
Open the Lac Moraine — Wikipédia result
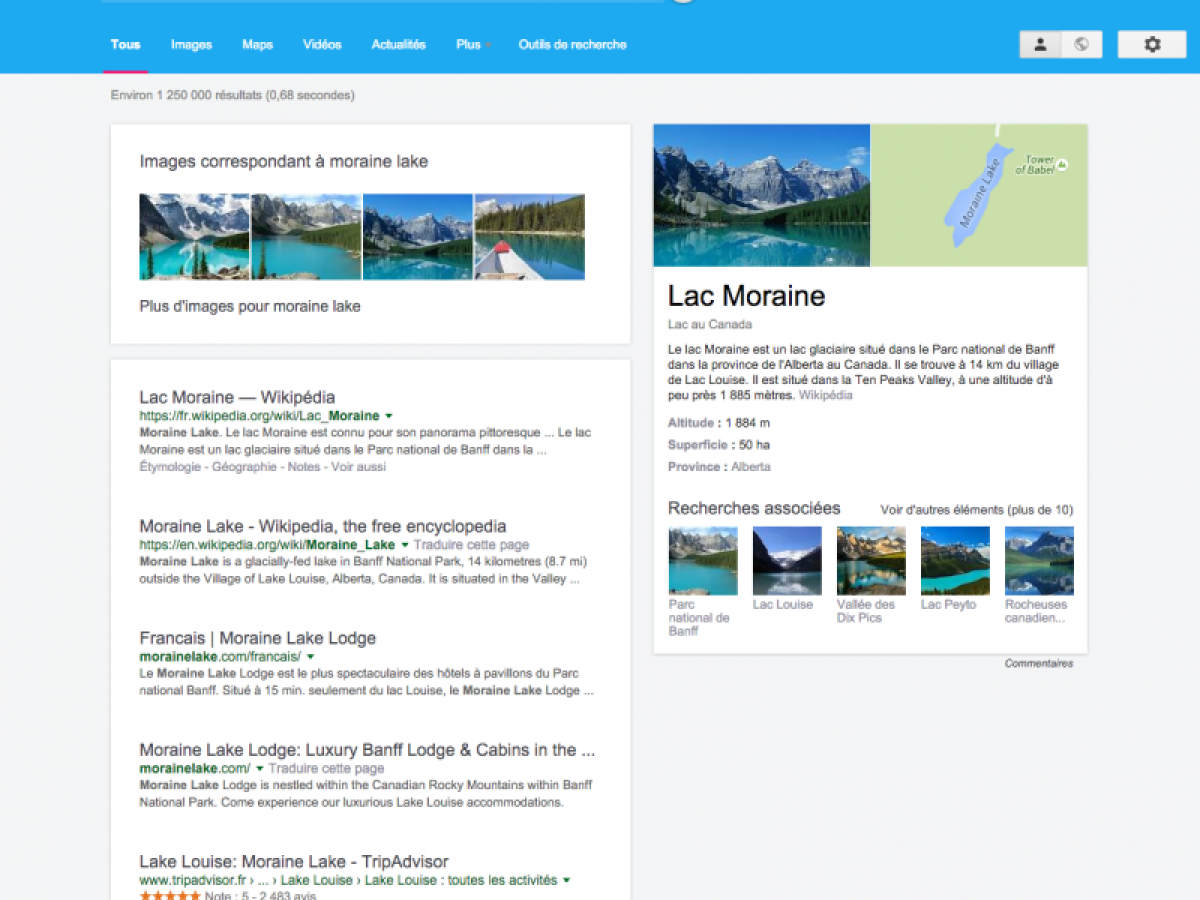pyautogui.click(x=237, y=397)
